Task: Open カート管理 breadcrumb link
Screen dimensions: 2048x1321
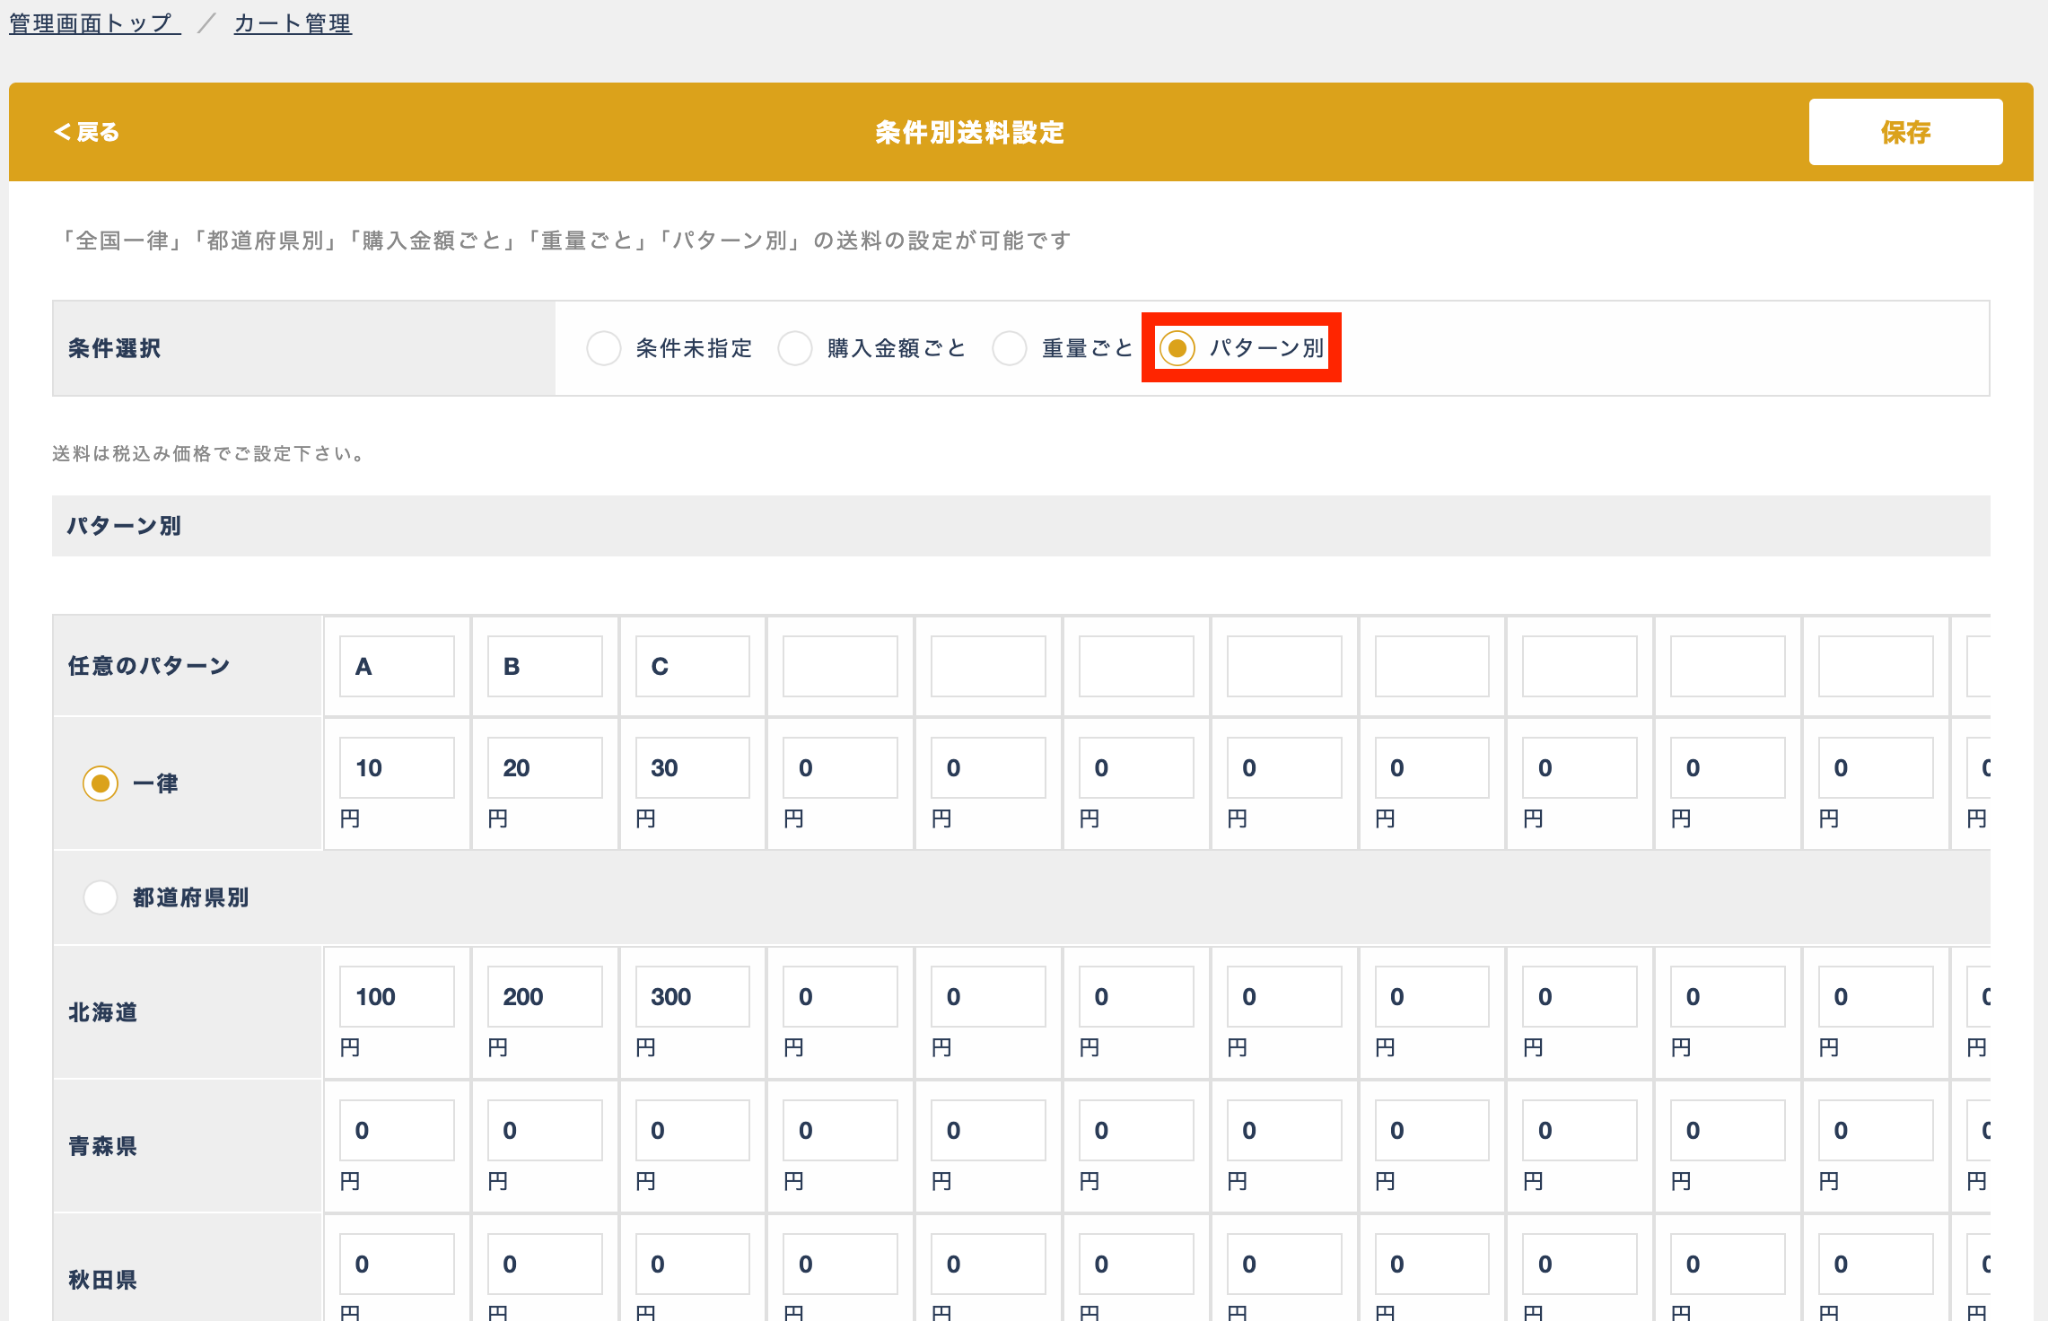Action: tap(292, 23)
